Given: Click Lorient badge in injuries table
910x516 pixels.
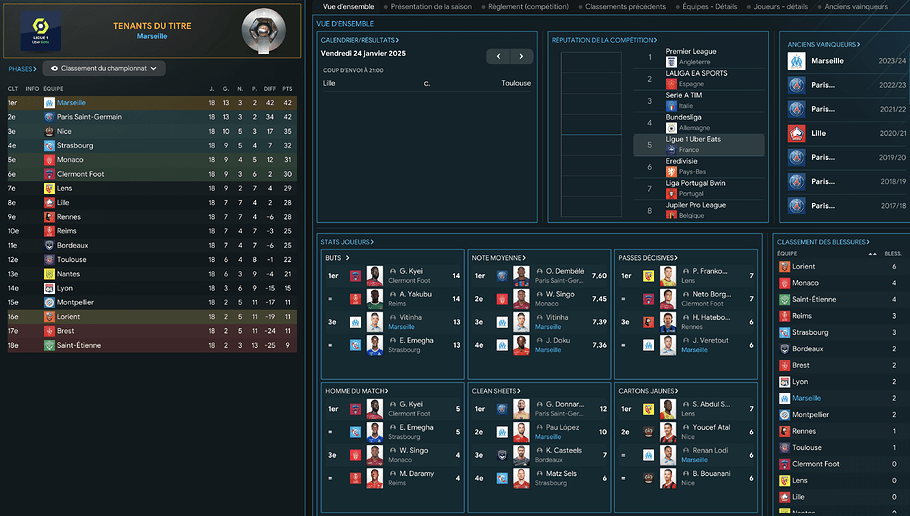Looking at the screenshot, I should [x=784, y=266].
